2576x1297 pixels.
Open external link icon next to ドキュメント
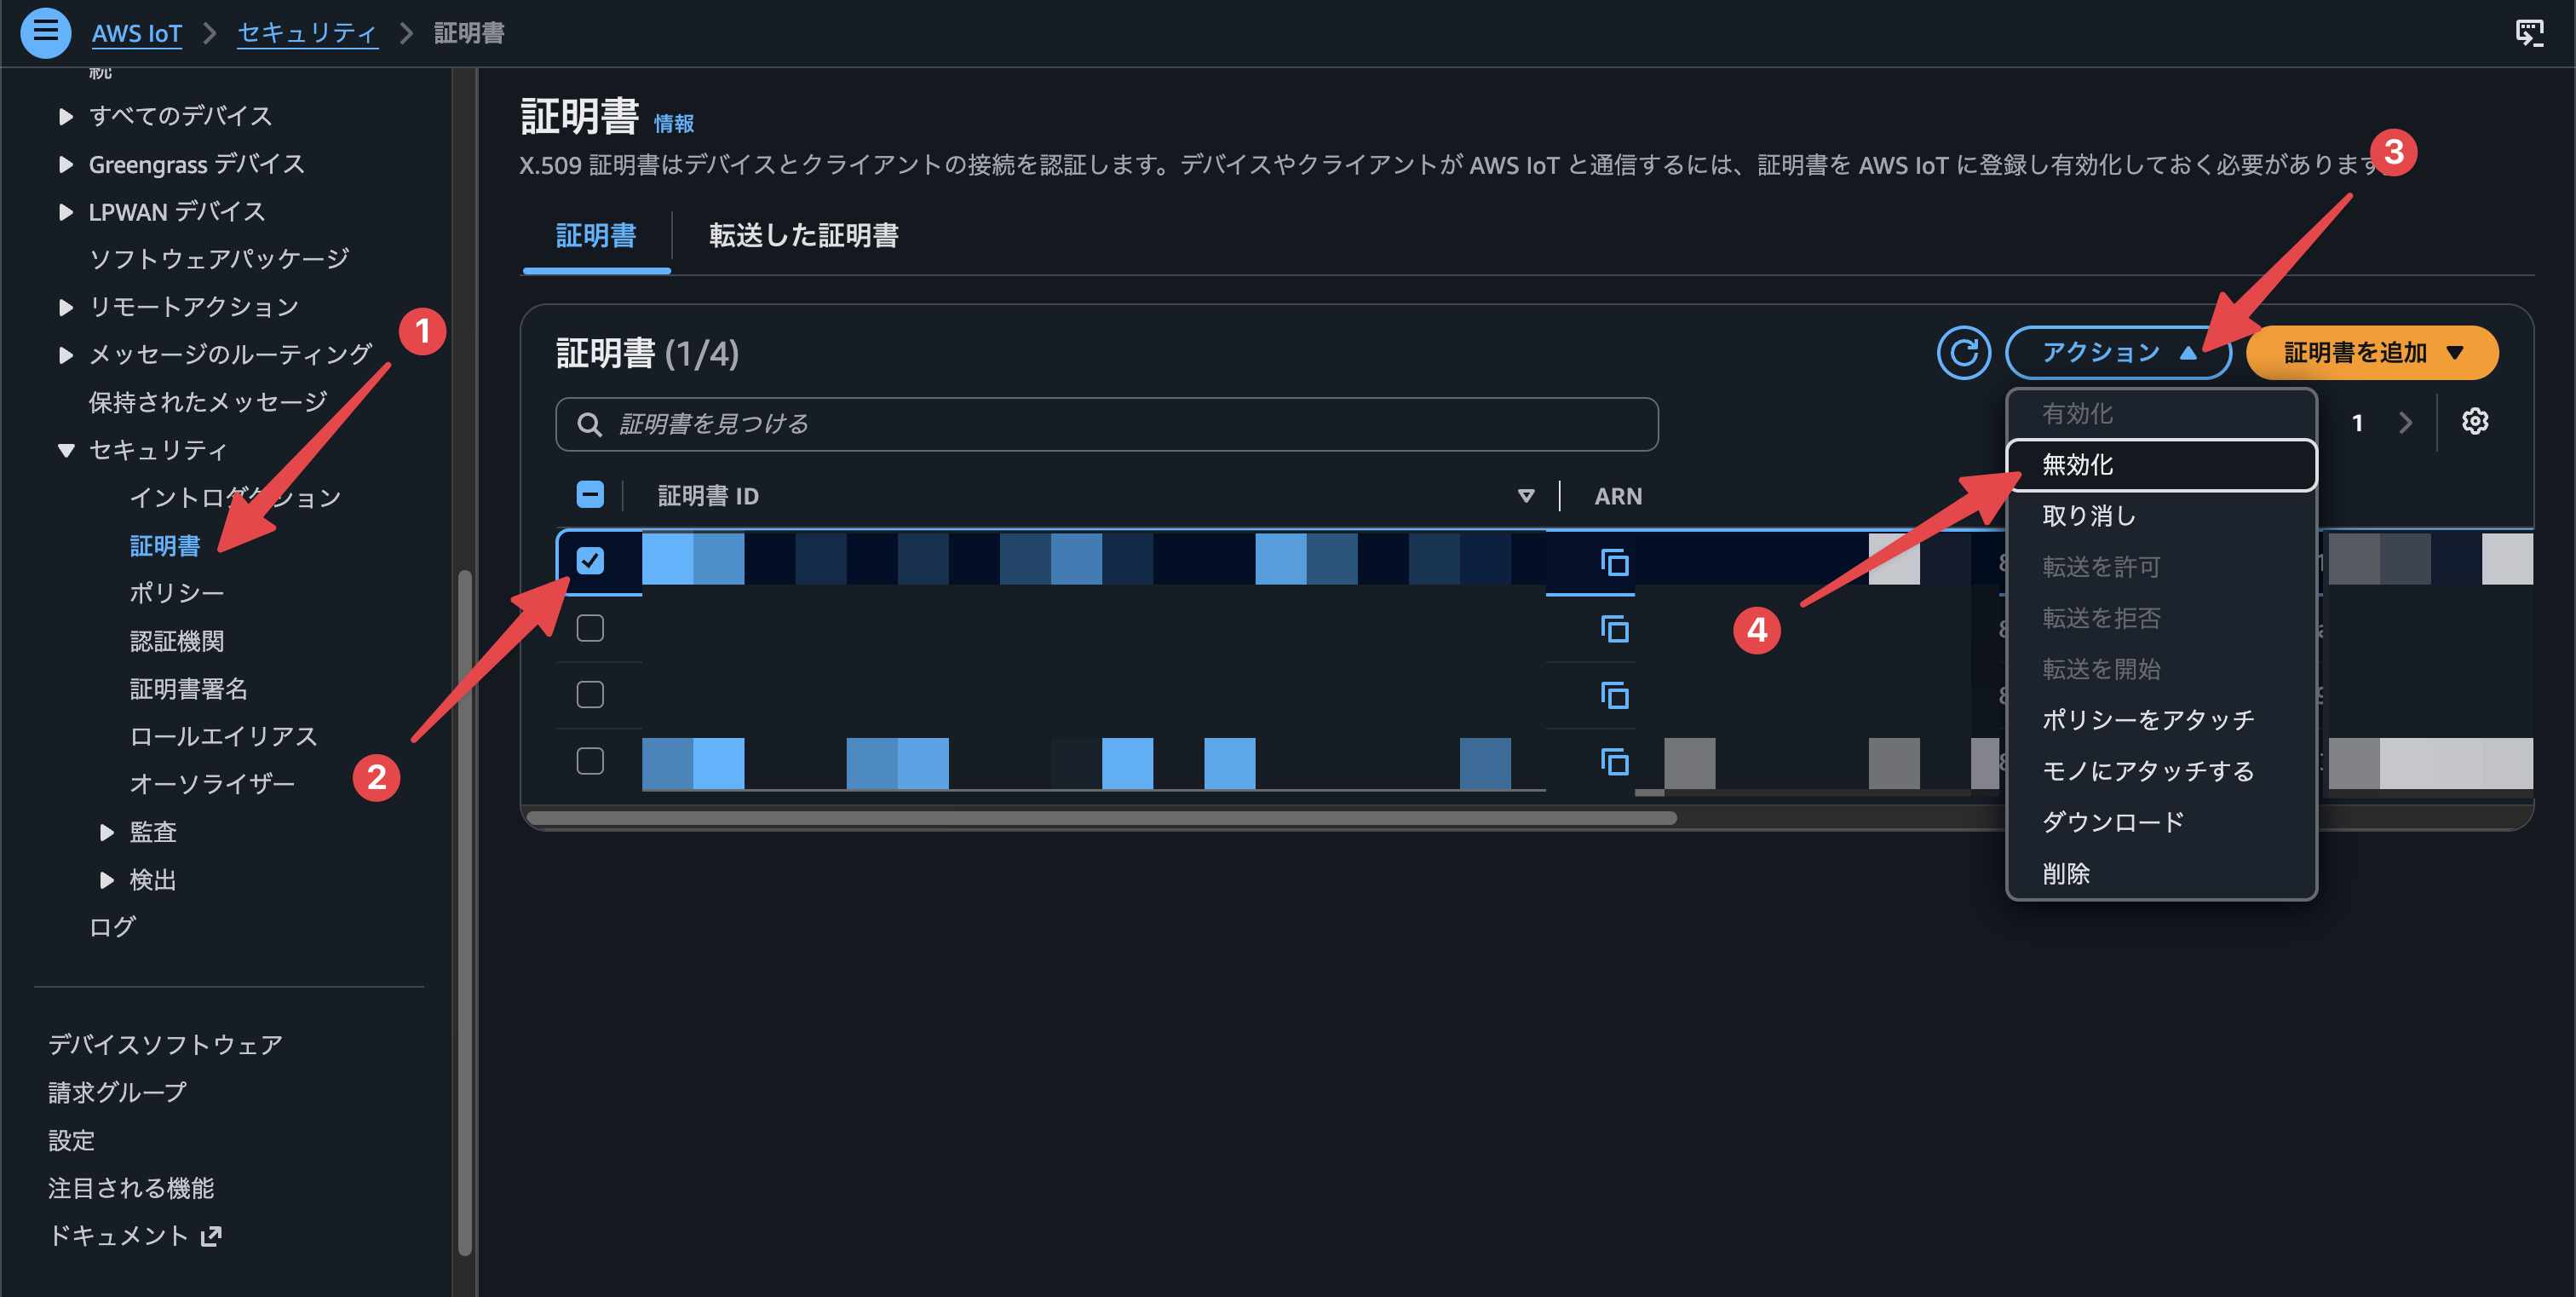click(x=211, y=1236)
